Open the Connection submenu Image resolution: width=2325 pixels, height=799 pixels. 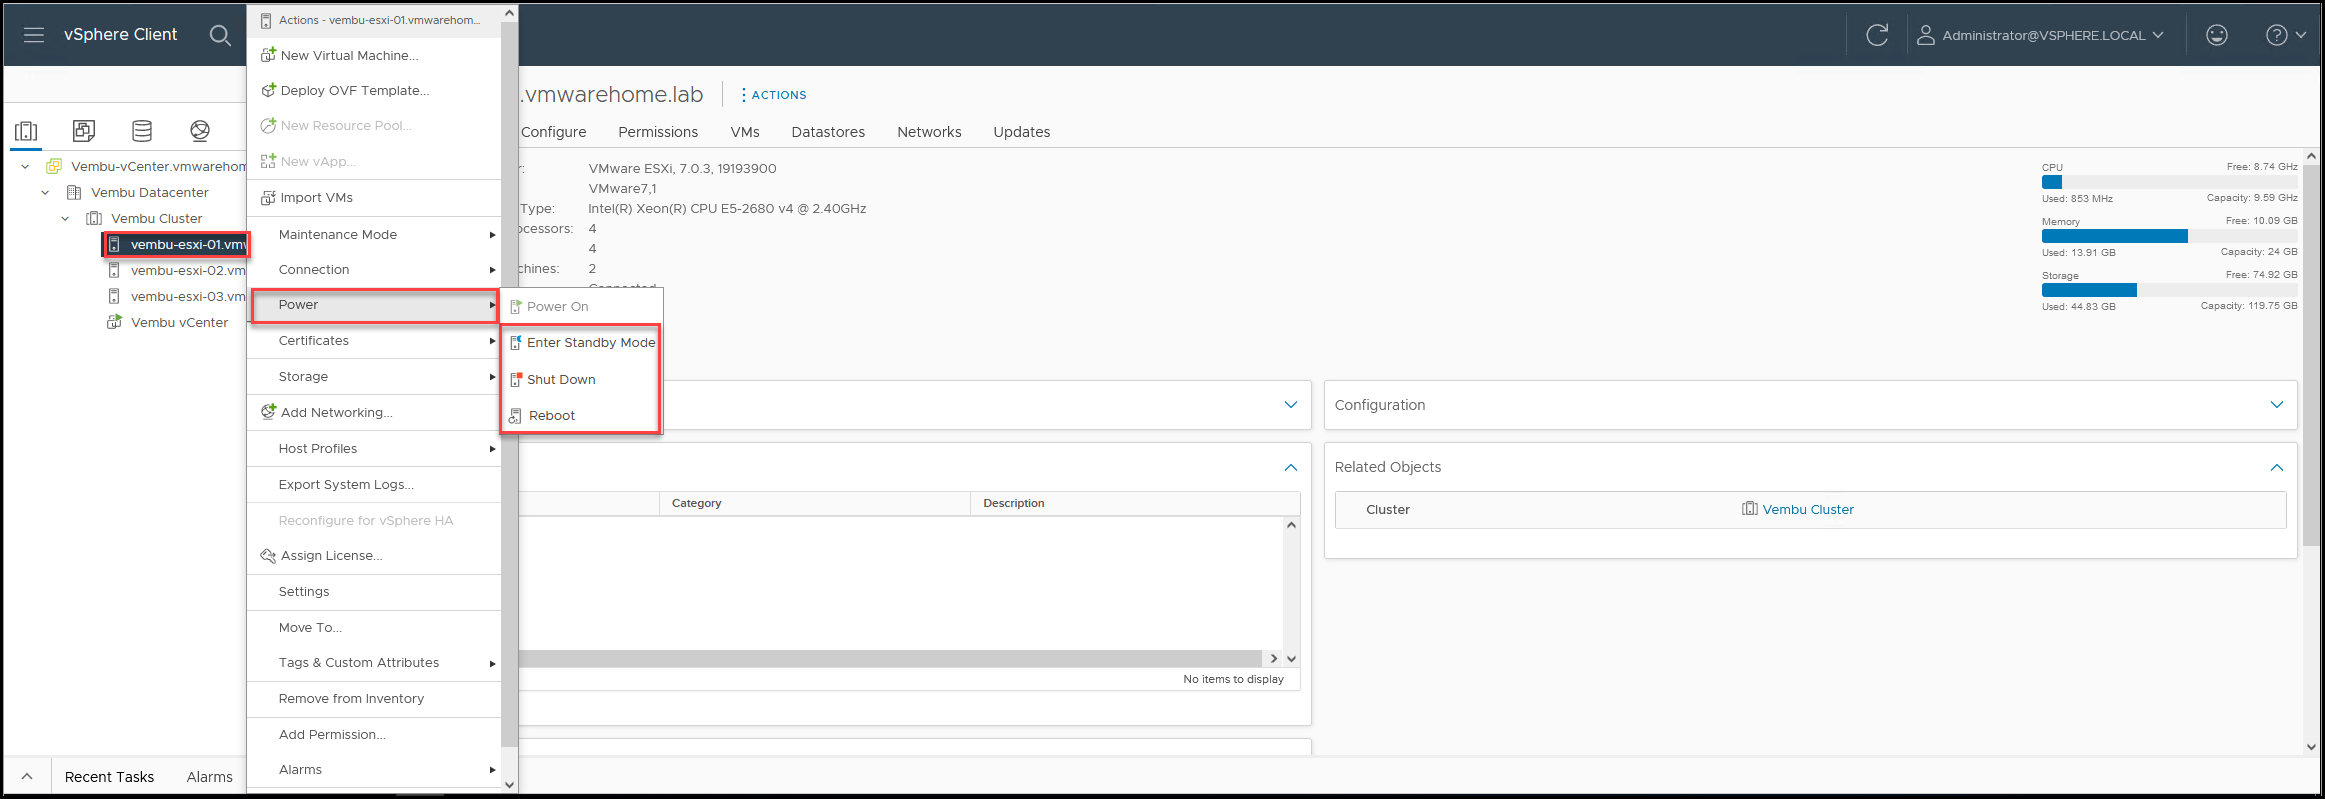(374, 269)
